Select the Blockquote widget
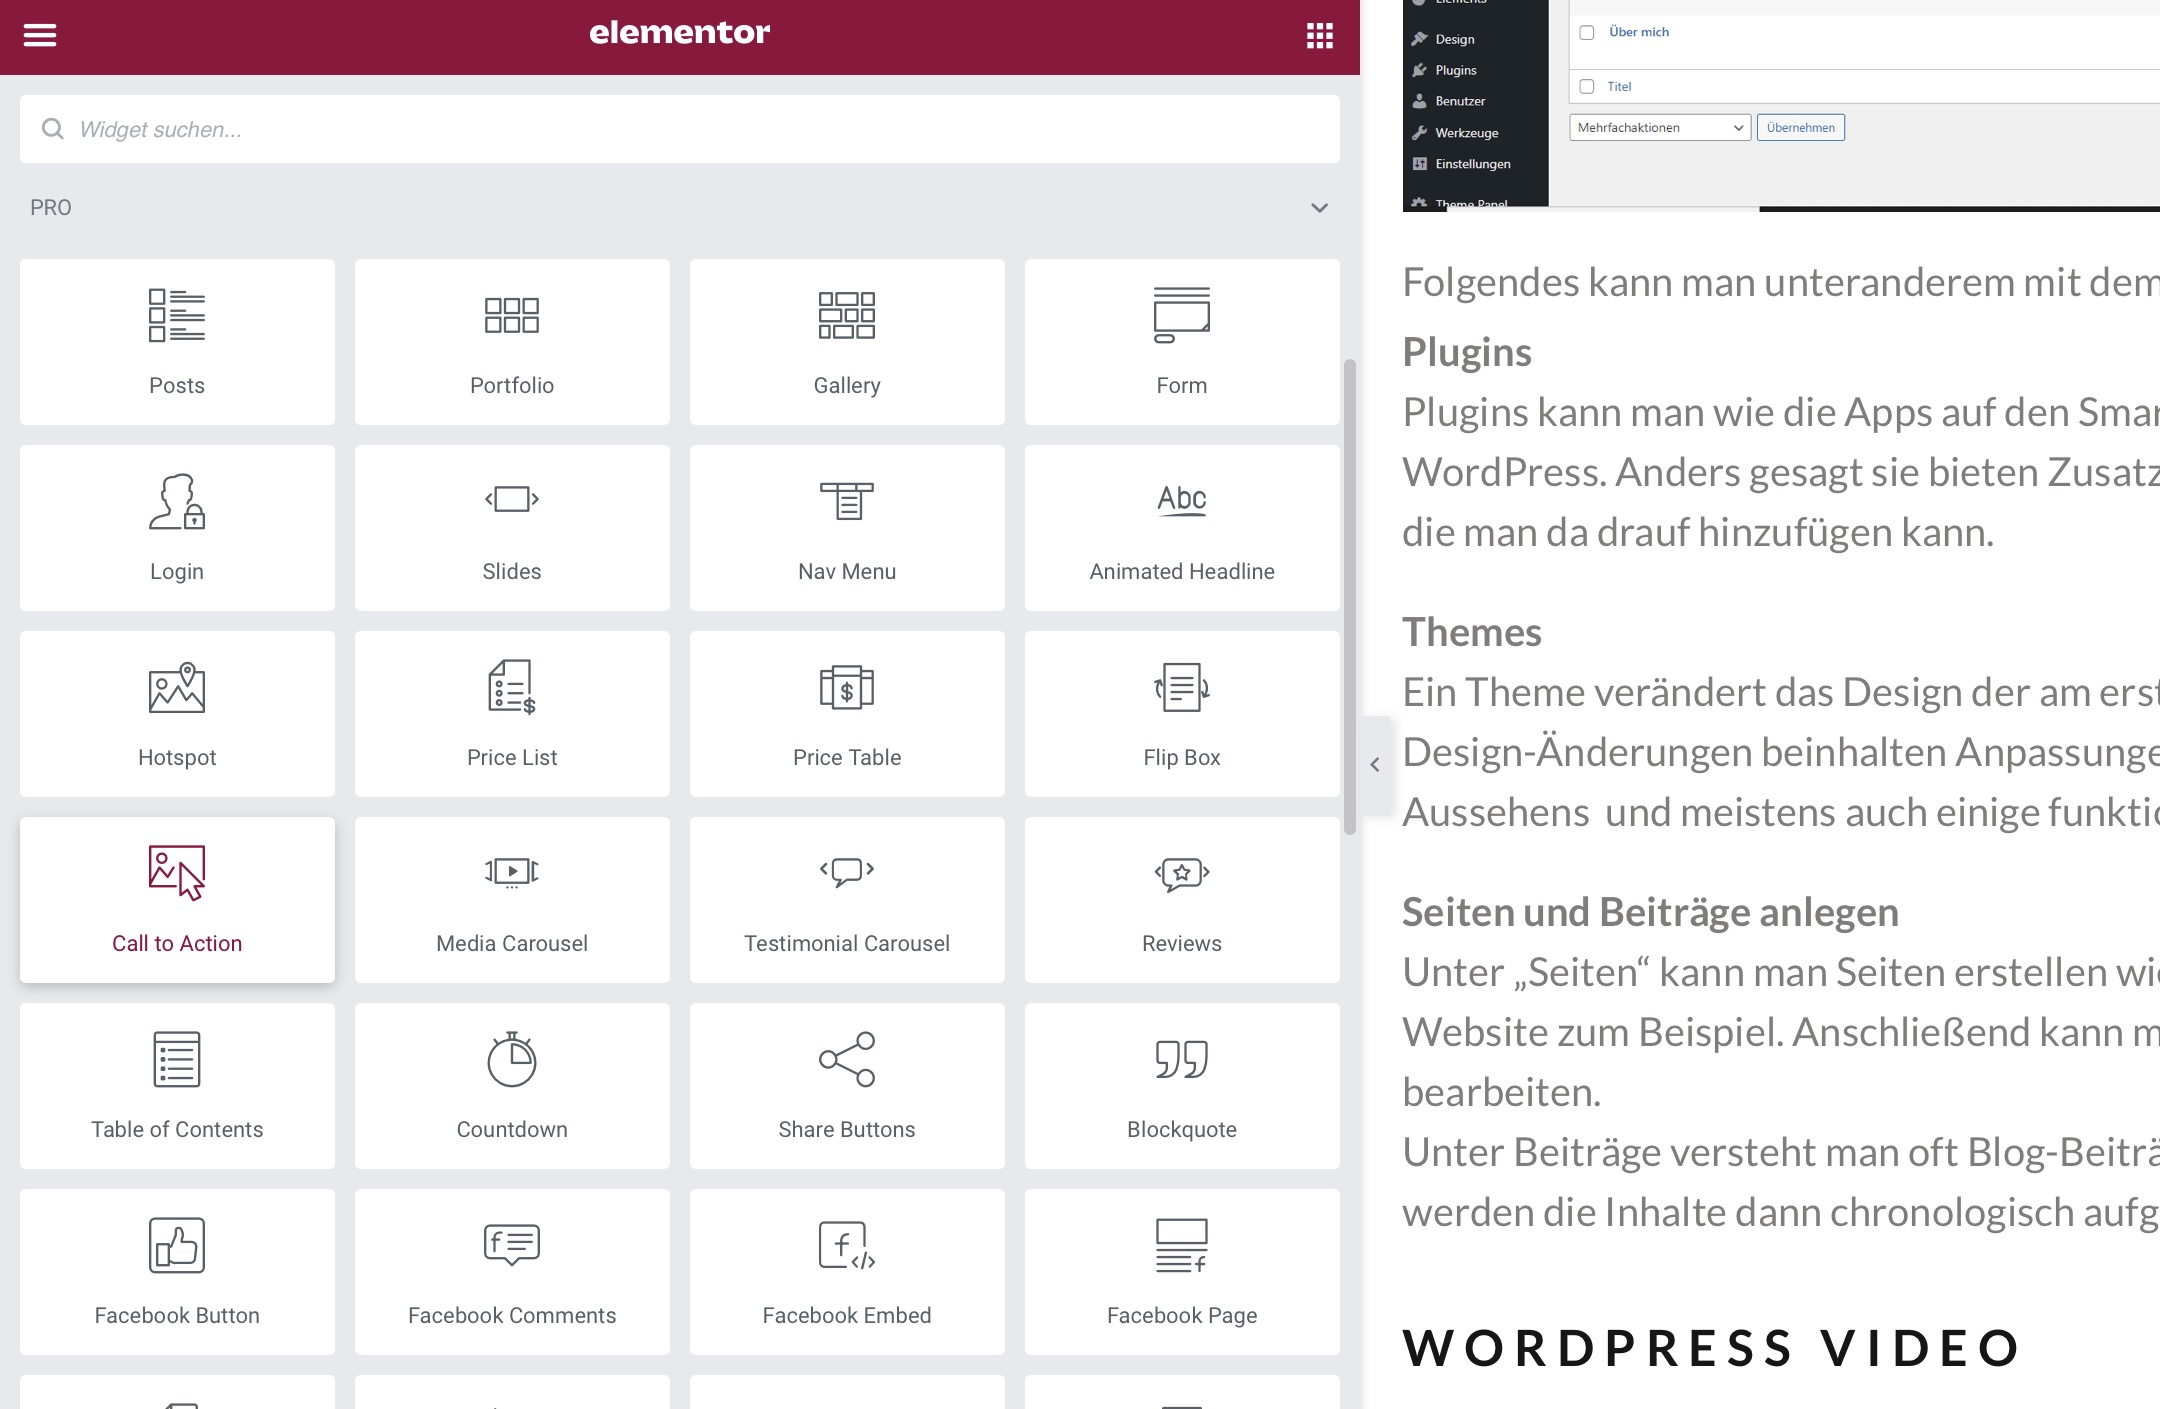The image size is (2160, 1409). [x=1182, y=1086]
